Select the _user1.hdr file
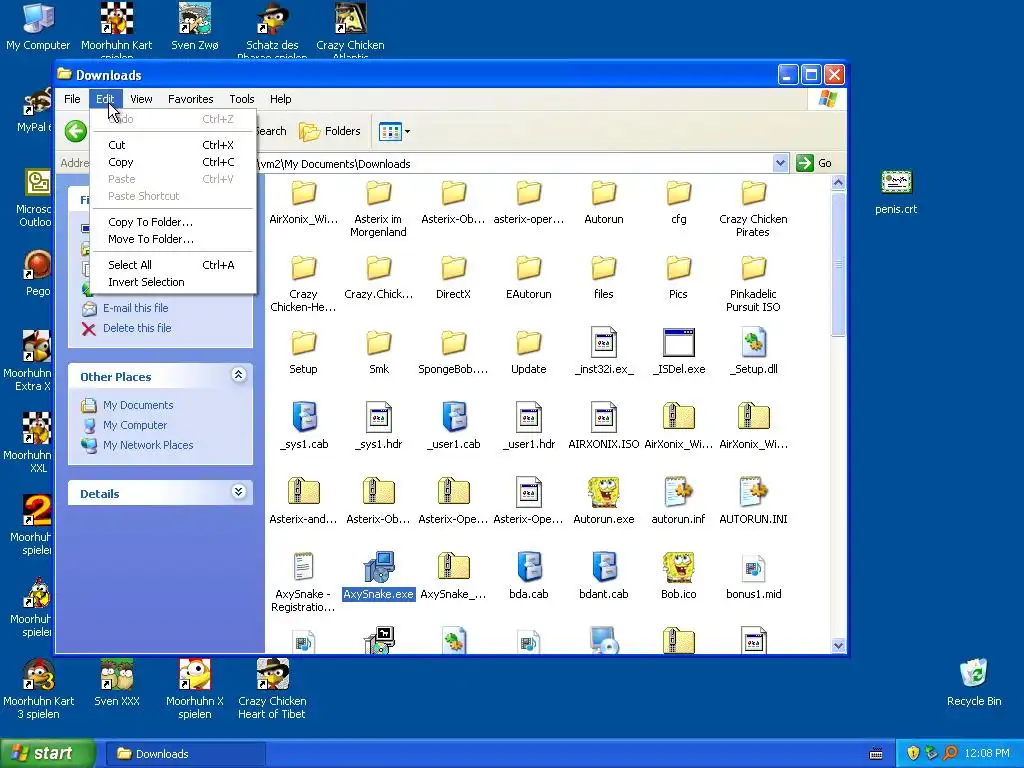The image size is (1024, 768). coord(528,427)
